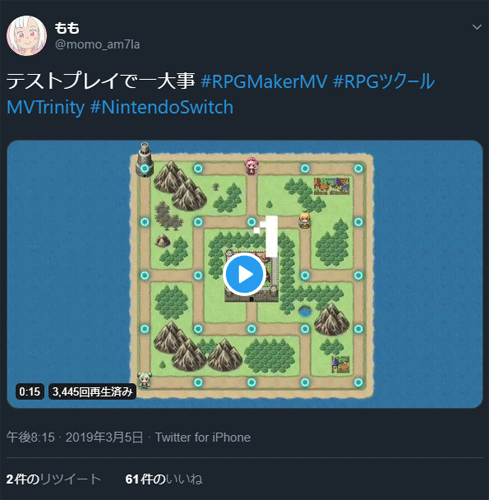Open the #RPGMakerMV hashtag
The height and width of the screenshot is (500, 489).
(x=264, y=82)
